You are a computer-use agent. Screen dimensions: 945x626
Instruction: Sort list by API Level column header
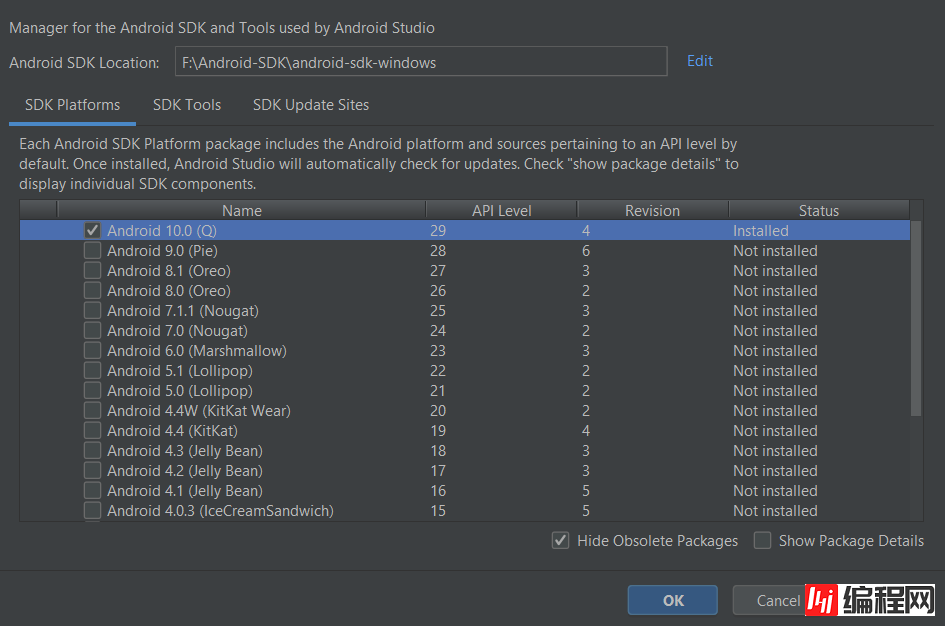[x=501, y=211]
